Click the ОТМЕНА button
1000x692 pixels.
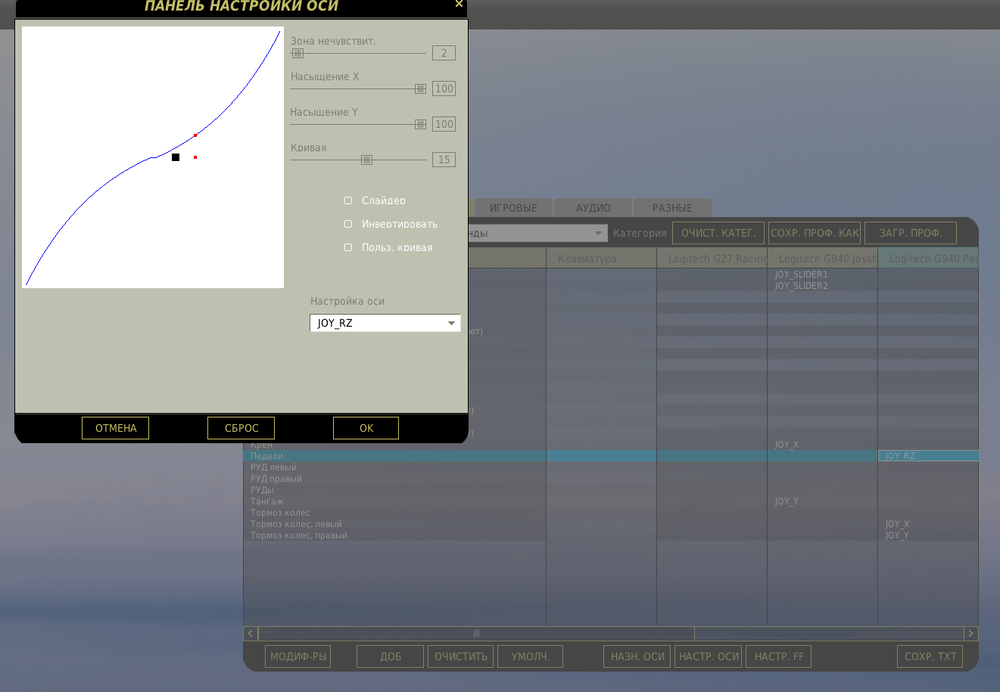click(115, 428)
